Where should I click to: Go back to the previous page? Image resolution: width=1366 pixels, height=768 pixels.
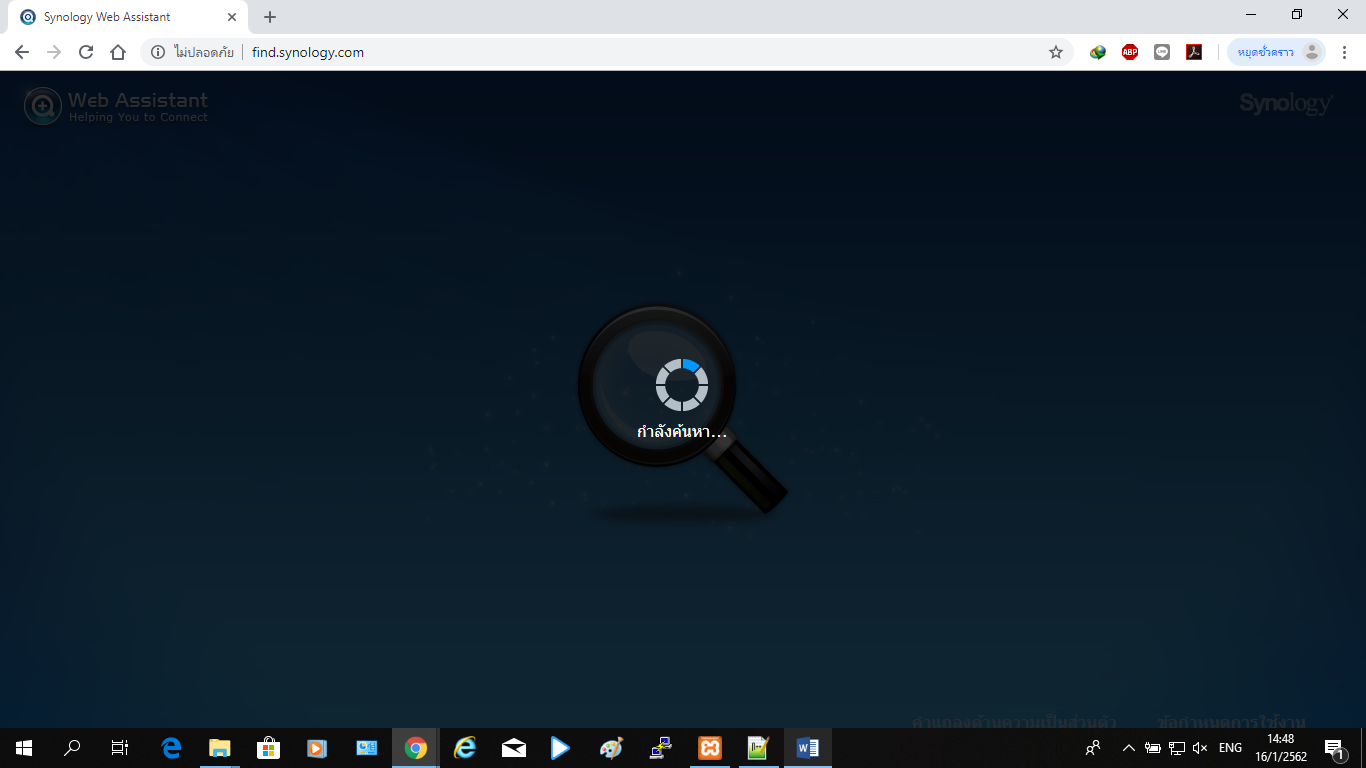[22, 52]
